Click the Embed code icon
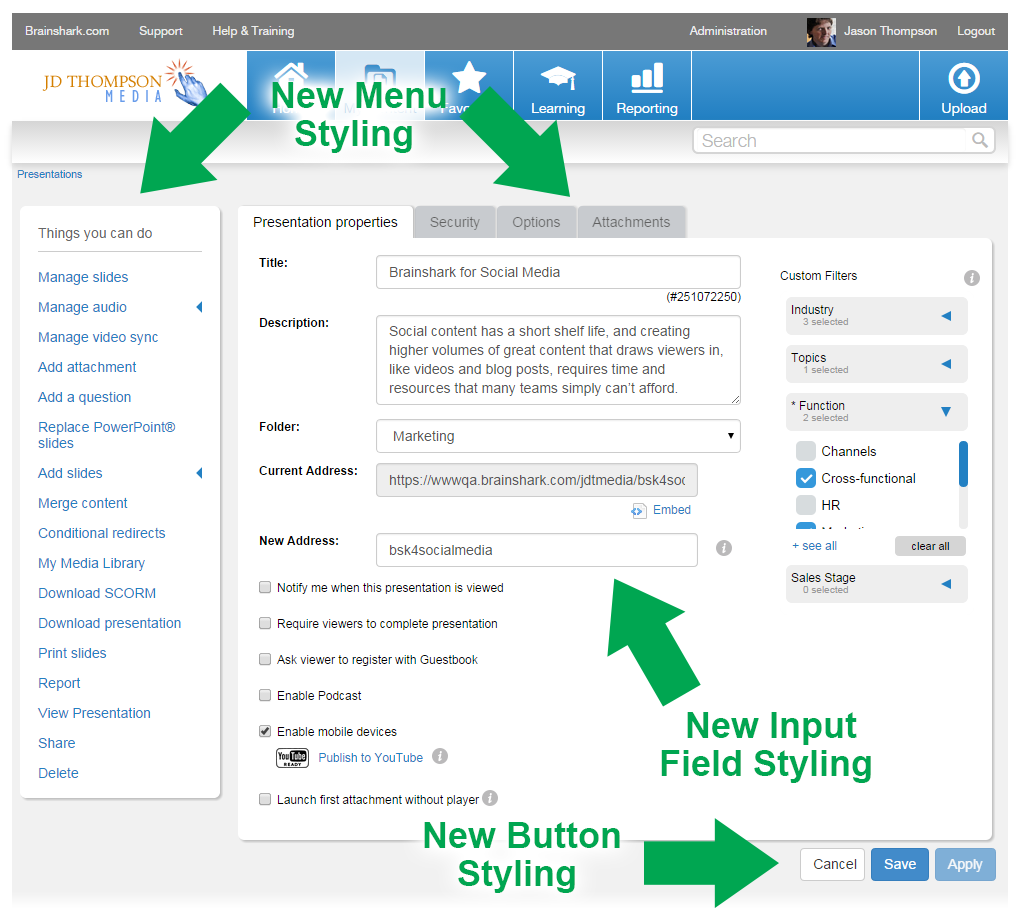Image resolution: width=1020 pixels, height=916 pixels. tap(638, 511)
